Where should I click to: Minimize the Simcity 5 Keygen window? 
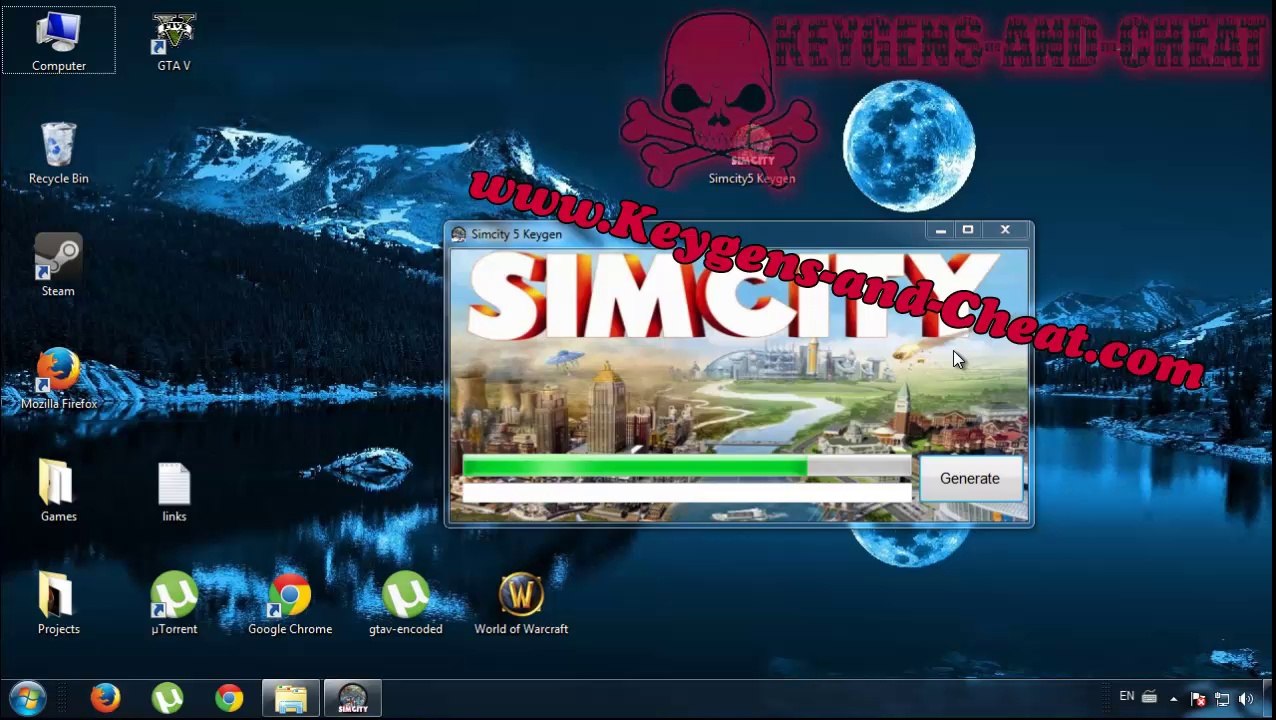tap(940, 231)
